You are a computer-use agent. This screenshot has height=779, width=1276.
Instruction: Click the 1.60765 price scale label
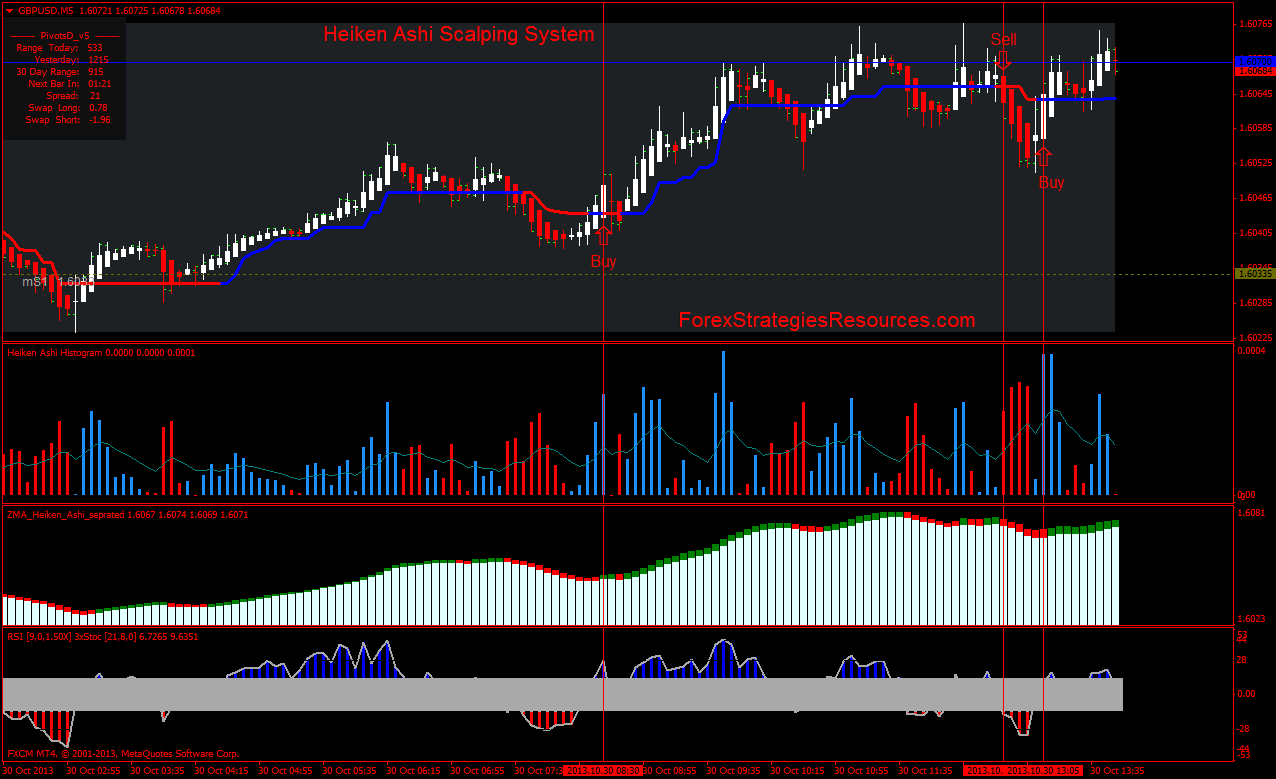click(x=1254, y=24)
